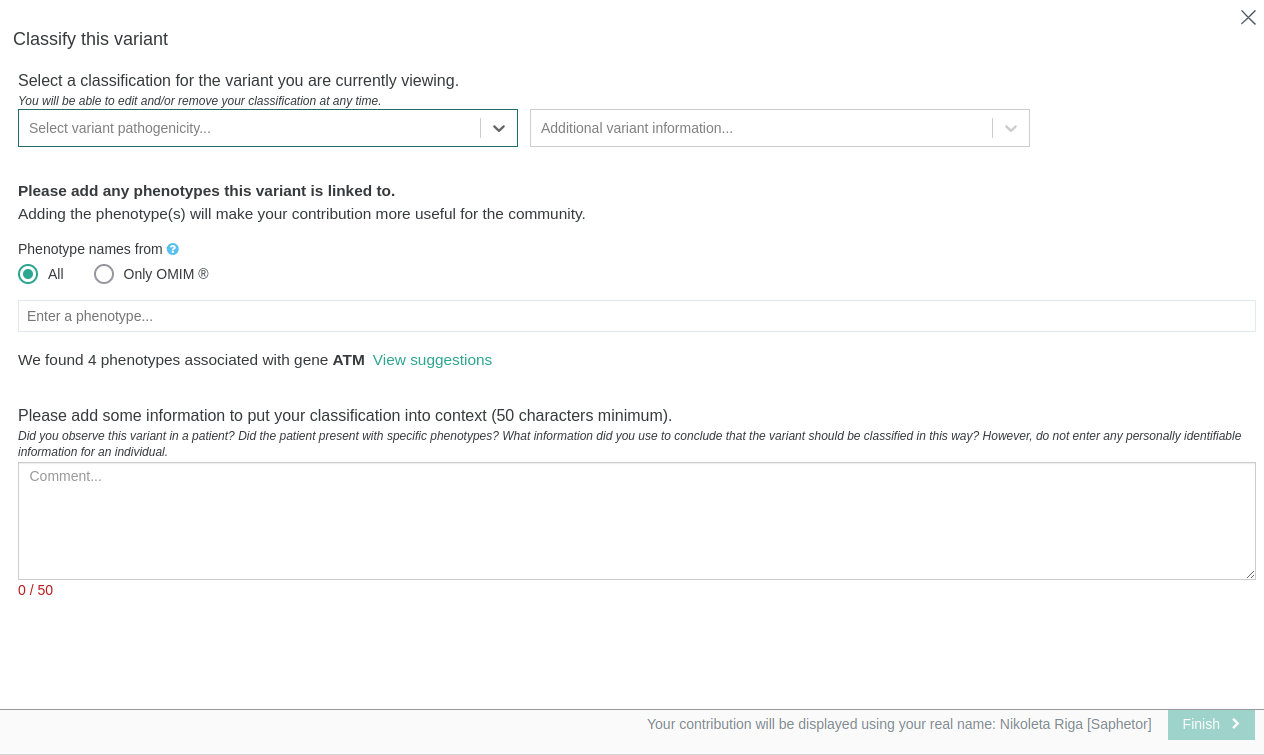This screenshot has height=755, width=1264.
Task: Focus the Enter a phenotype input
Action: 636,316
